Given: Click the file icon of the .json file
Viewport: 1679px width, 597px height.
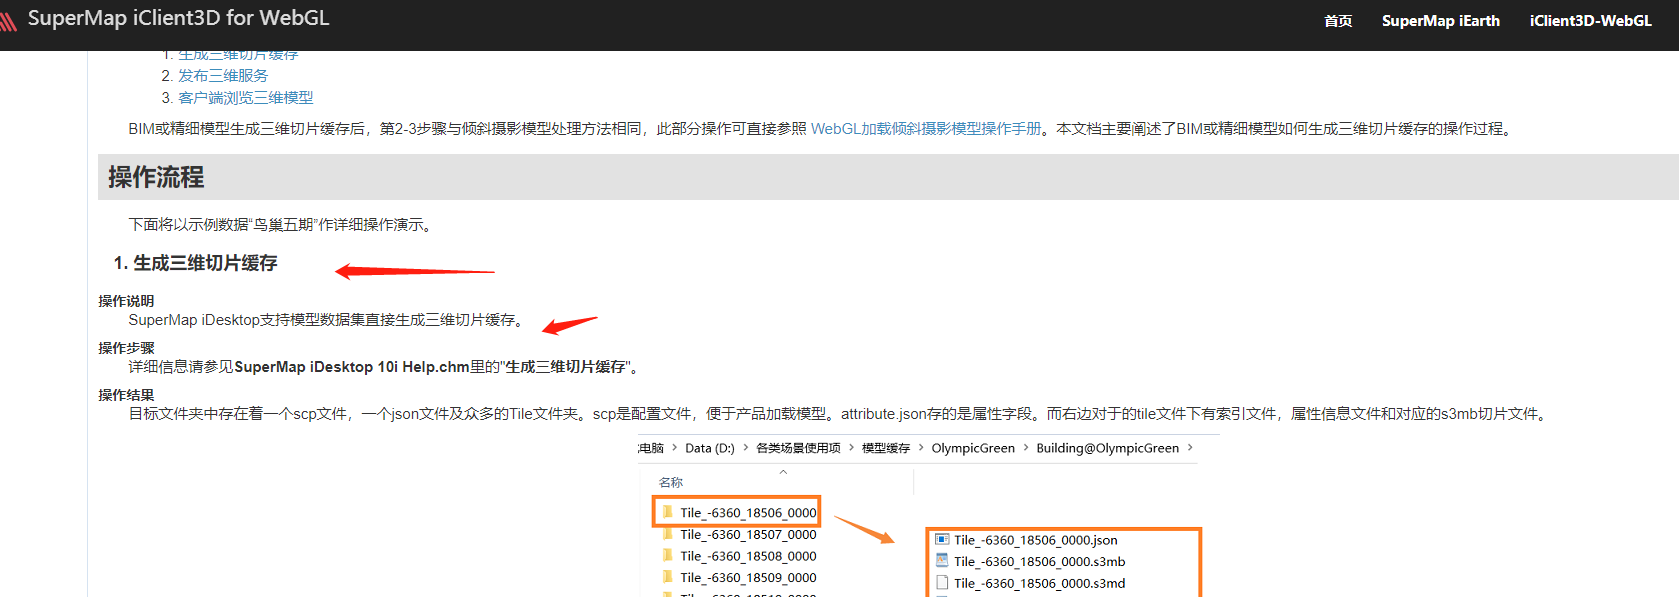Looking at the screenshot, I should coord(942,539).
